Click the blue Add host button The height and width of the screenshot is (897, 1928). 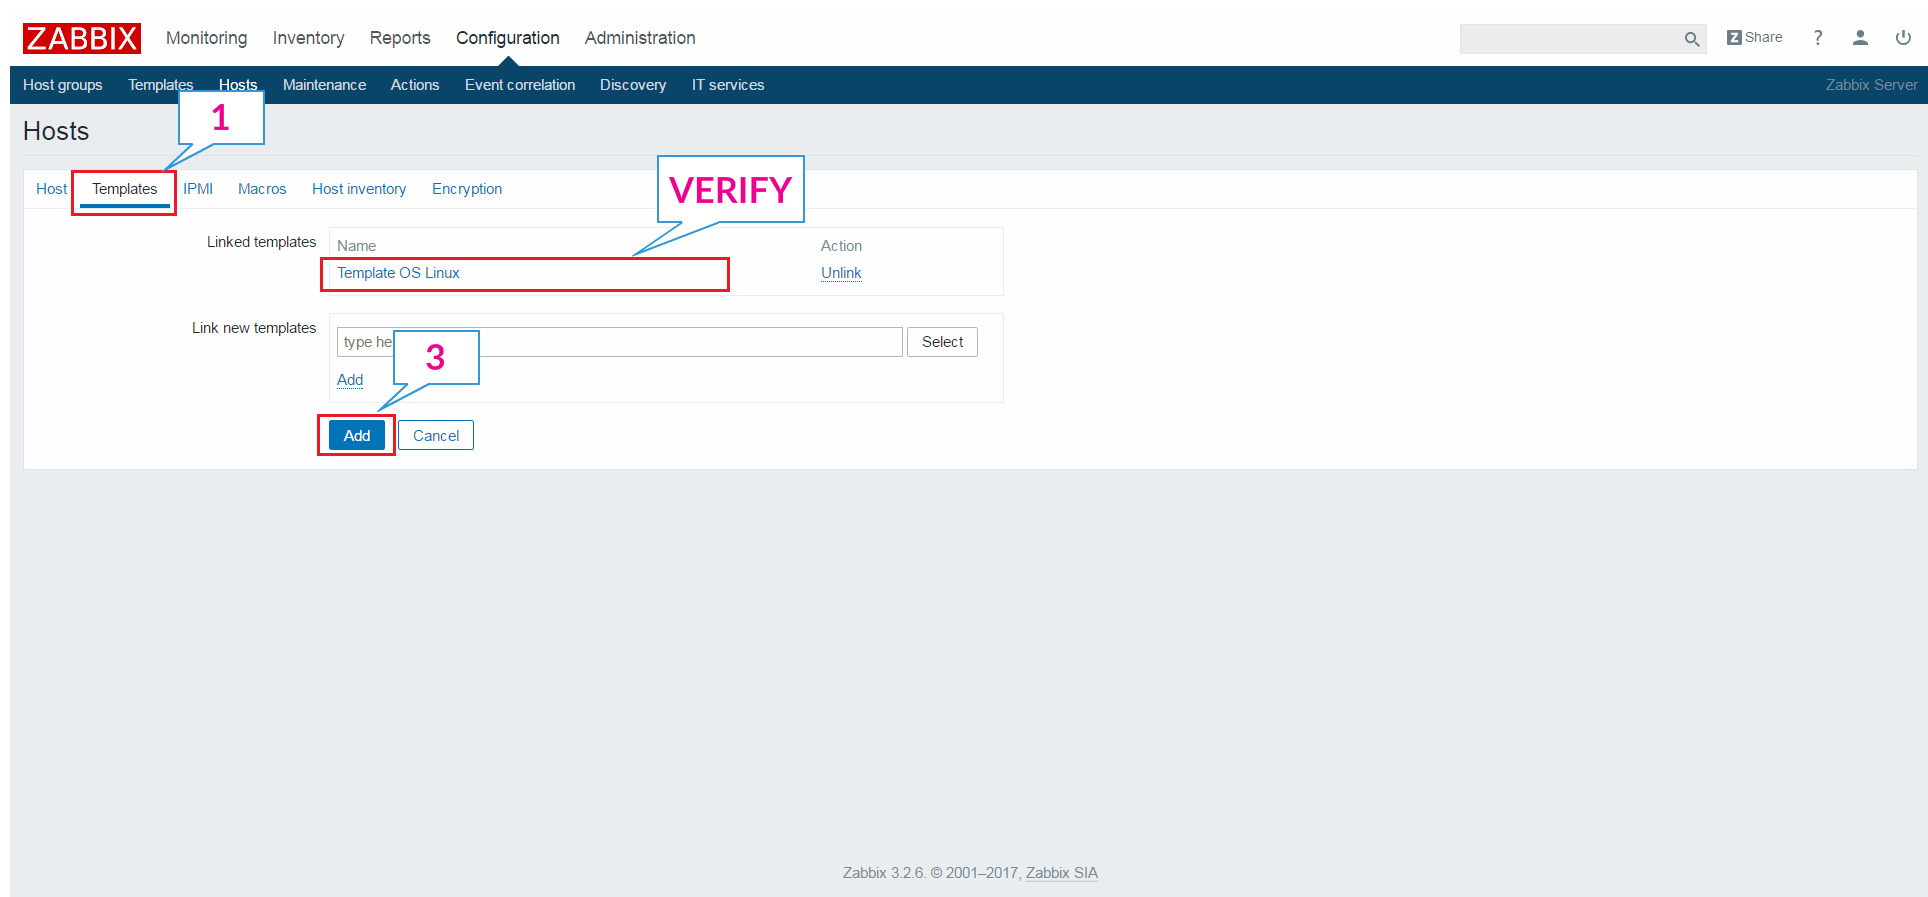(357, 436)
